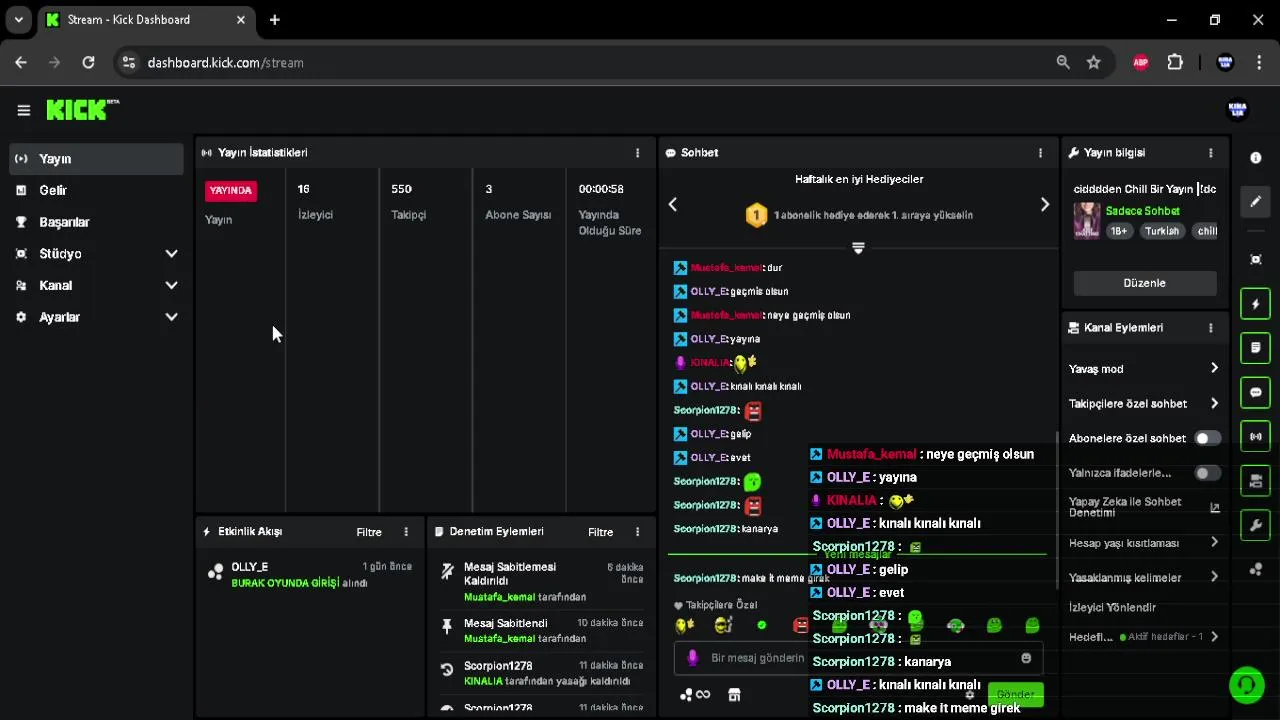
Task: Open Yasaklanmış kelimeler settings
Action: pos(1144,578)
